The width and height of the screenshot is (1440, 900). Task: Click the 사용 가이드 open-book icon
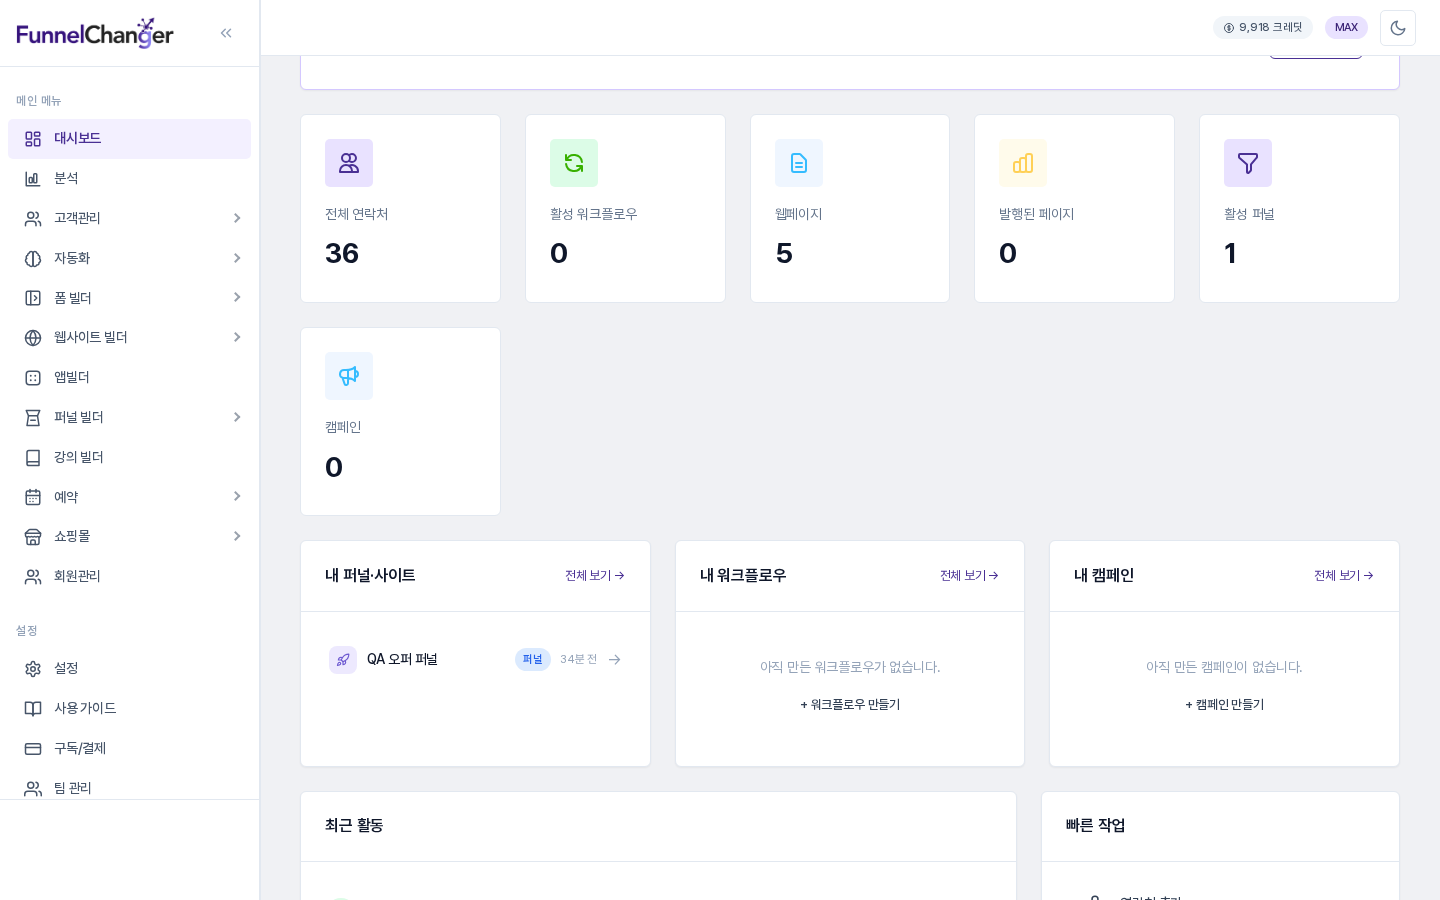pos(33,709)
